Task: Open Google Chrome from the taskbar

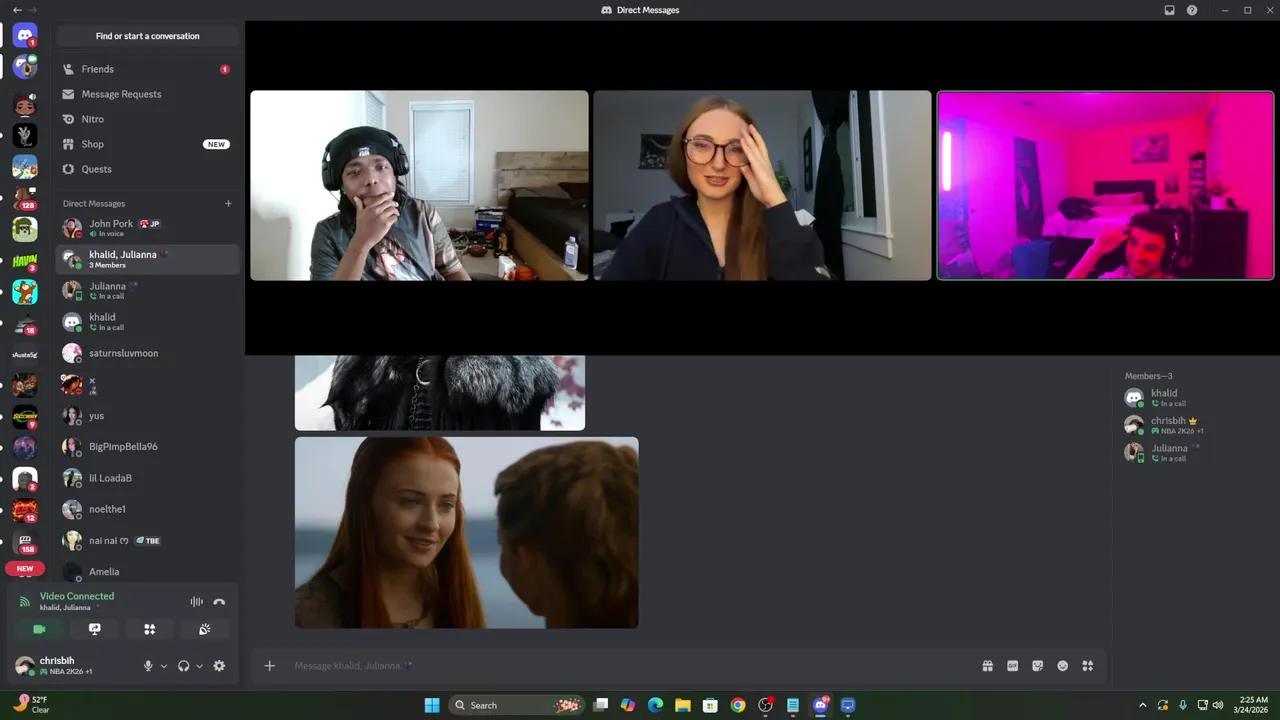Action: (x=738, y=705)
